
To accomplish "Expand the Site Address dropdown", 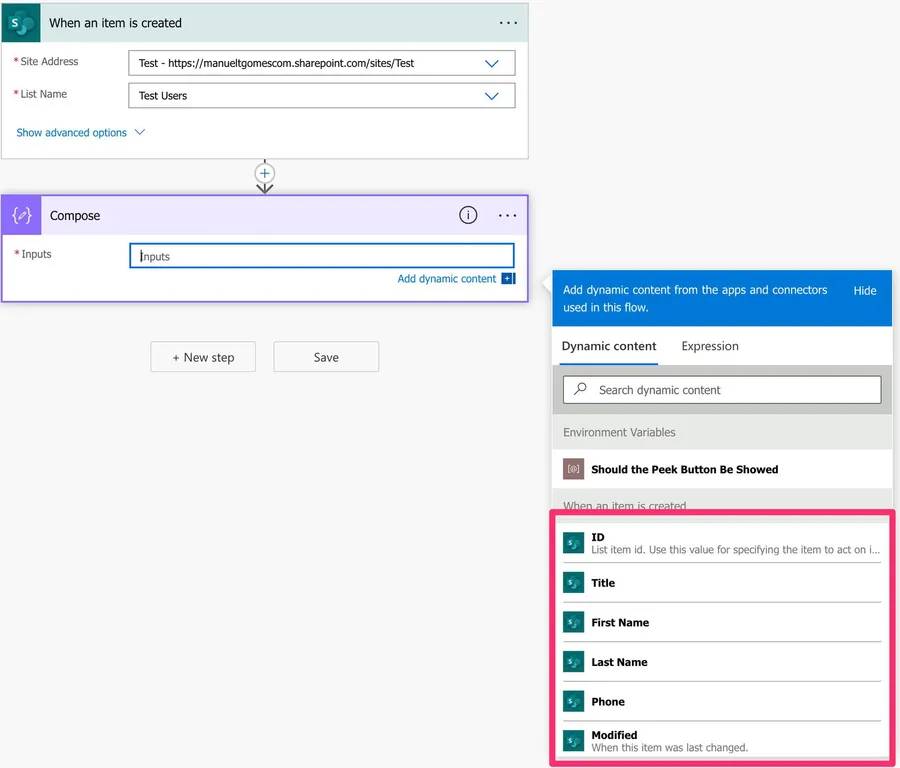I will coord(491,63).
